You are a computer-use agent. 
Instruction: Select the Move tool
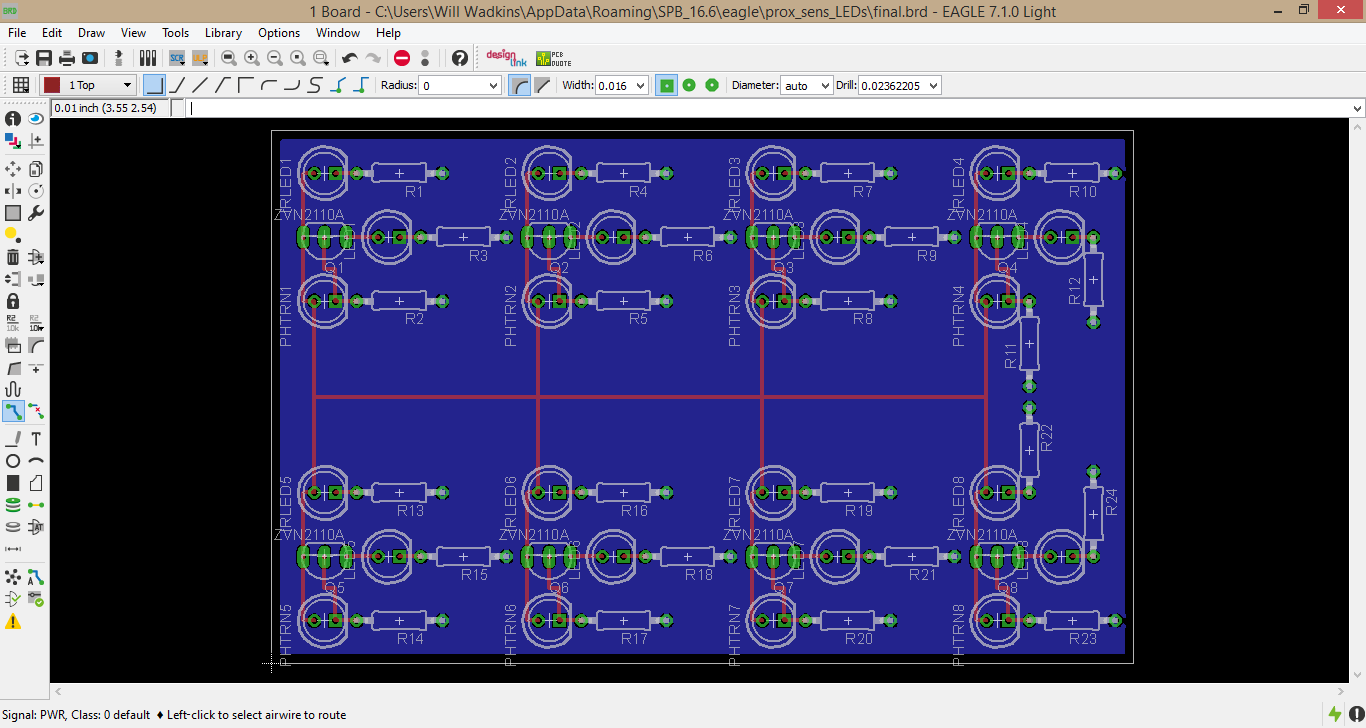[x=13, y=168]
